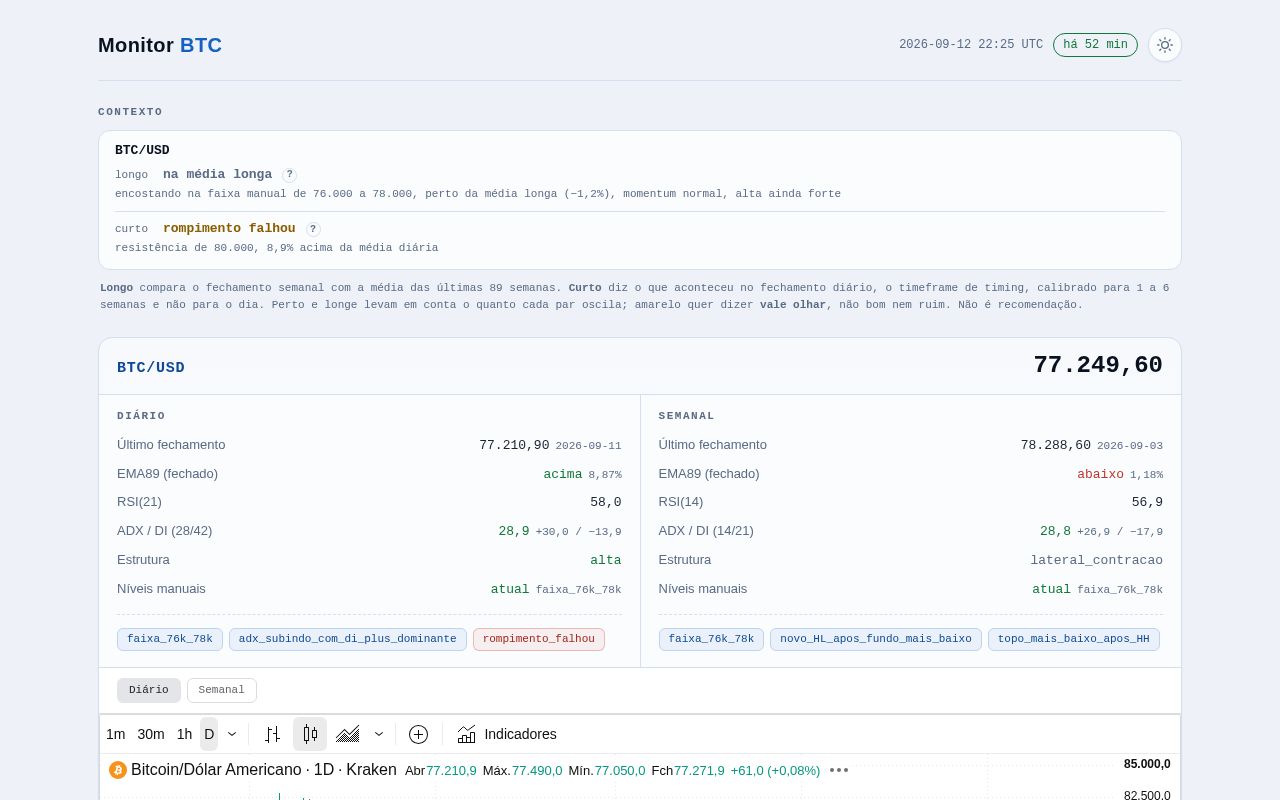Switch to the Semanal chart tab
The image size is (1280, 800).
tap(222, 690)
